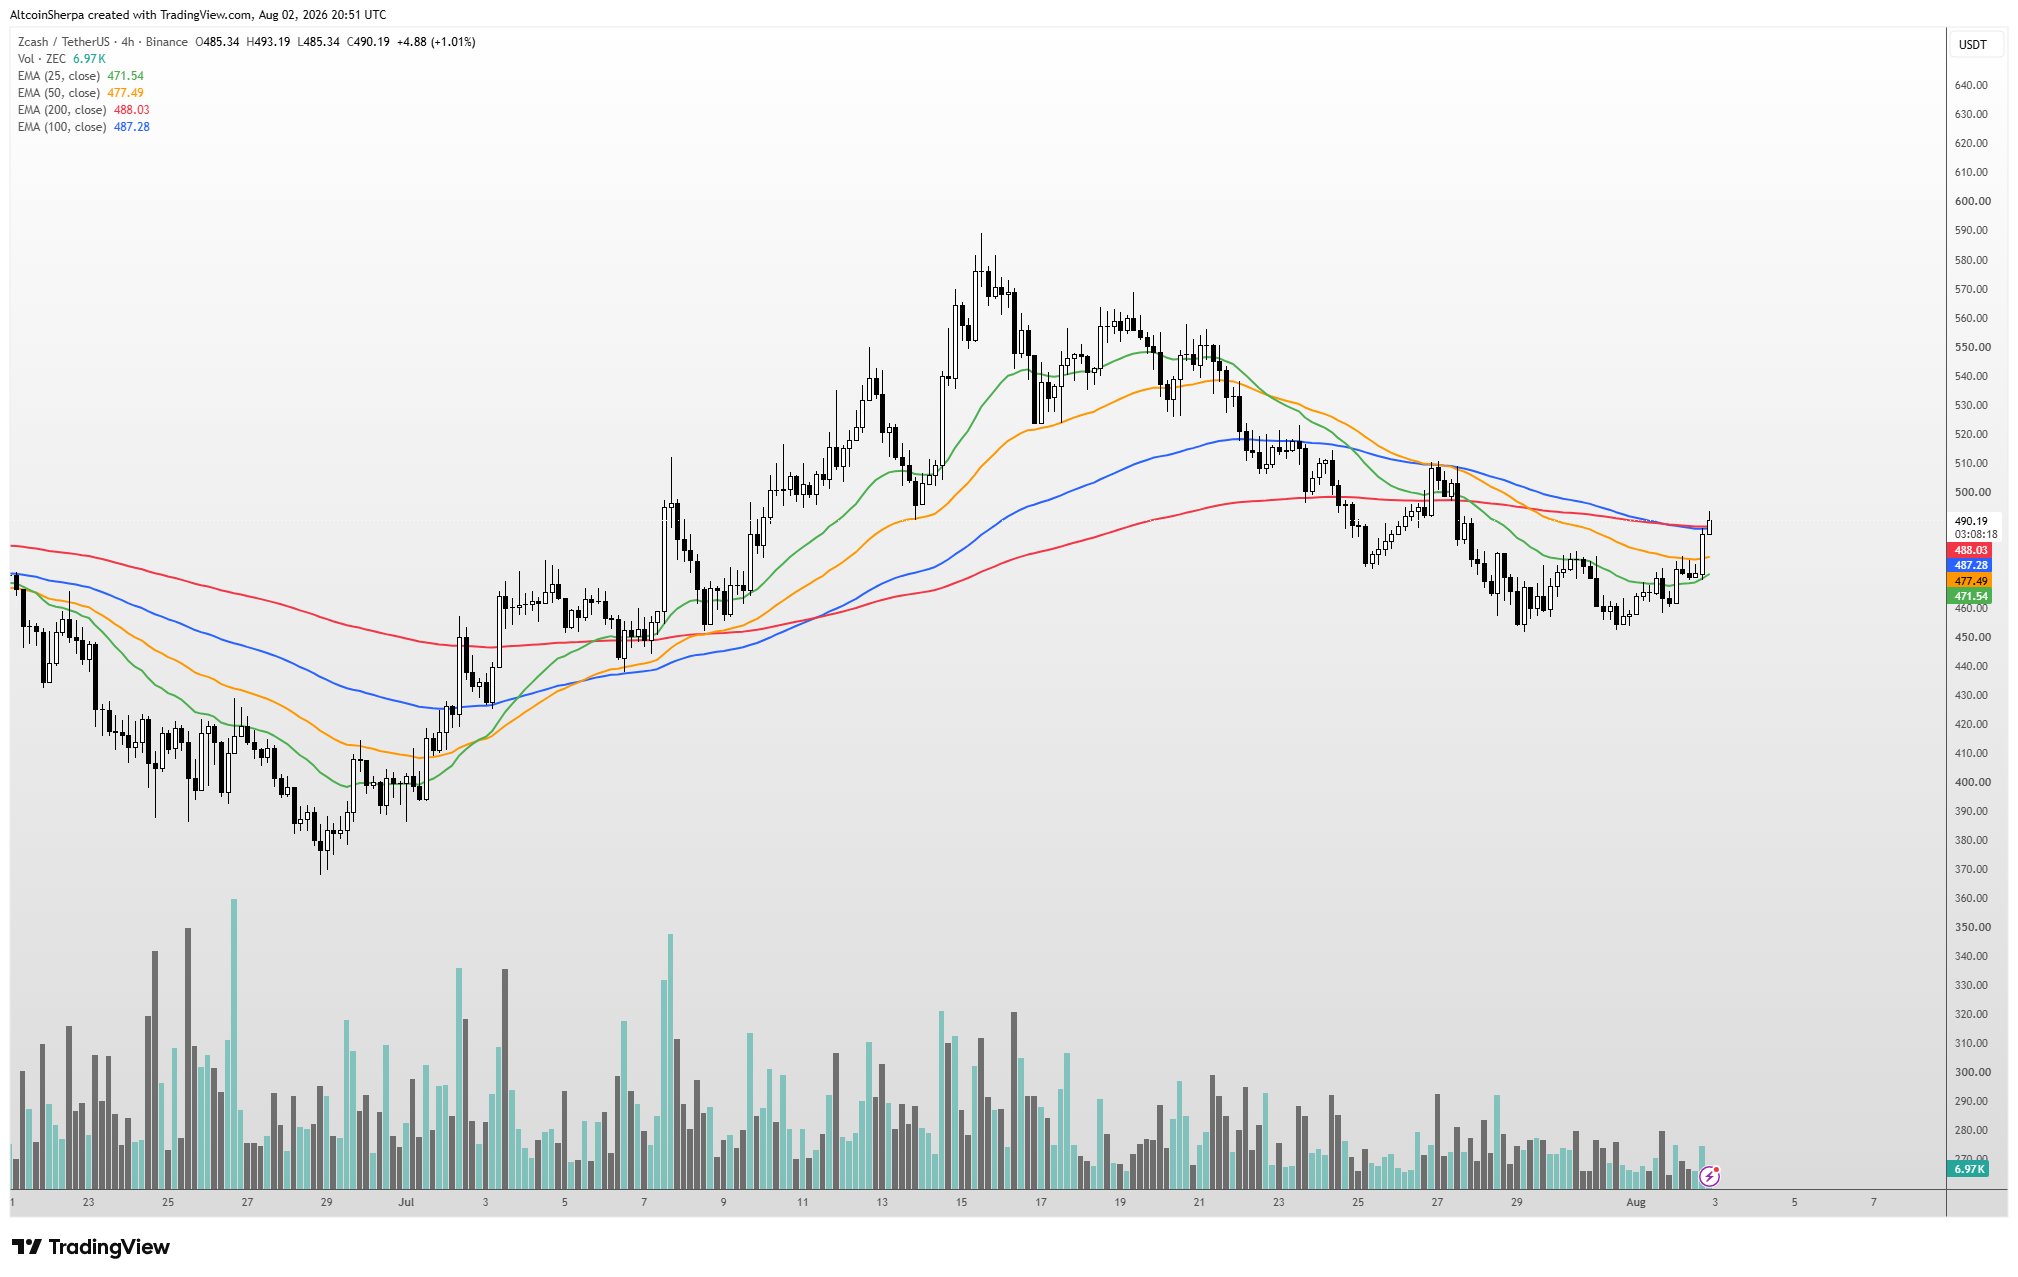The width and height of the screenshot is (2018, 1277).
Task: Click the open value O485.34
Action: [x=217, y=42]
